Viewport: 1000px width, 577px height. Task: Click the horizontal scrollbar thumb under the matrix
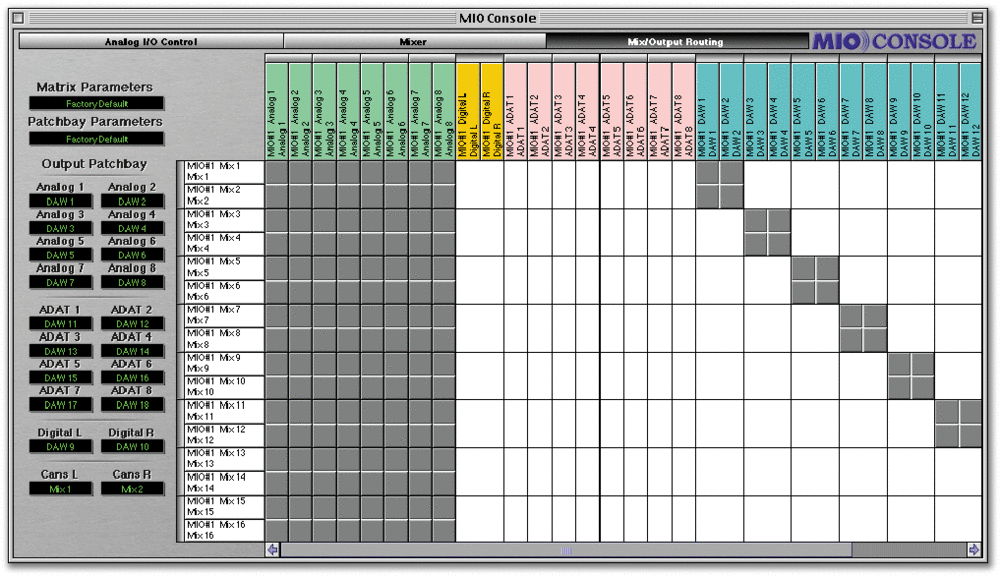[566, 550]
